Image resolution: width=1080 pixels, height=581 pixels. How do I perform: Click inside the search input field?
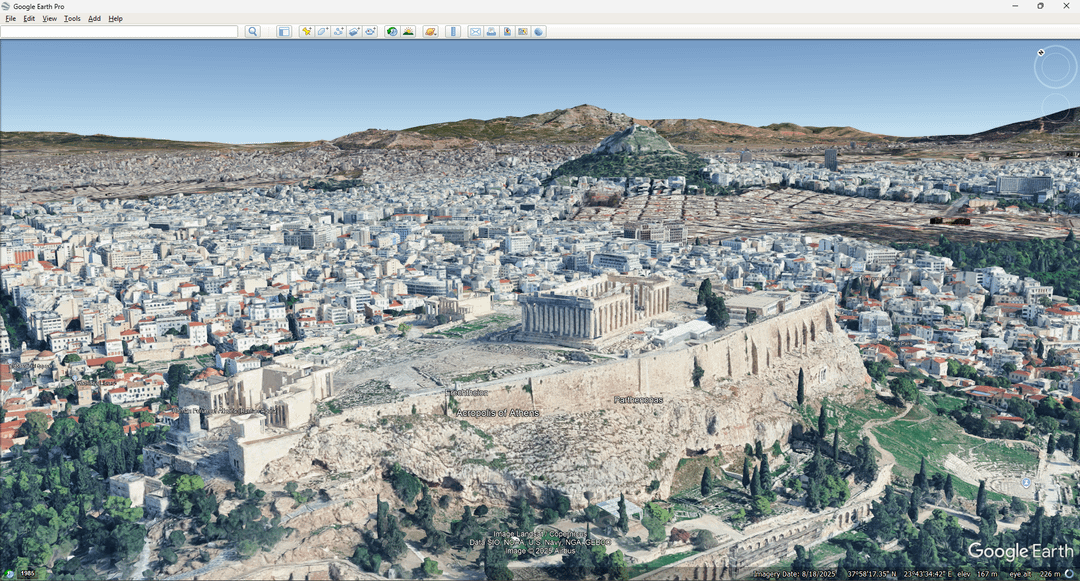119,32
